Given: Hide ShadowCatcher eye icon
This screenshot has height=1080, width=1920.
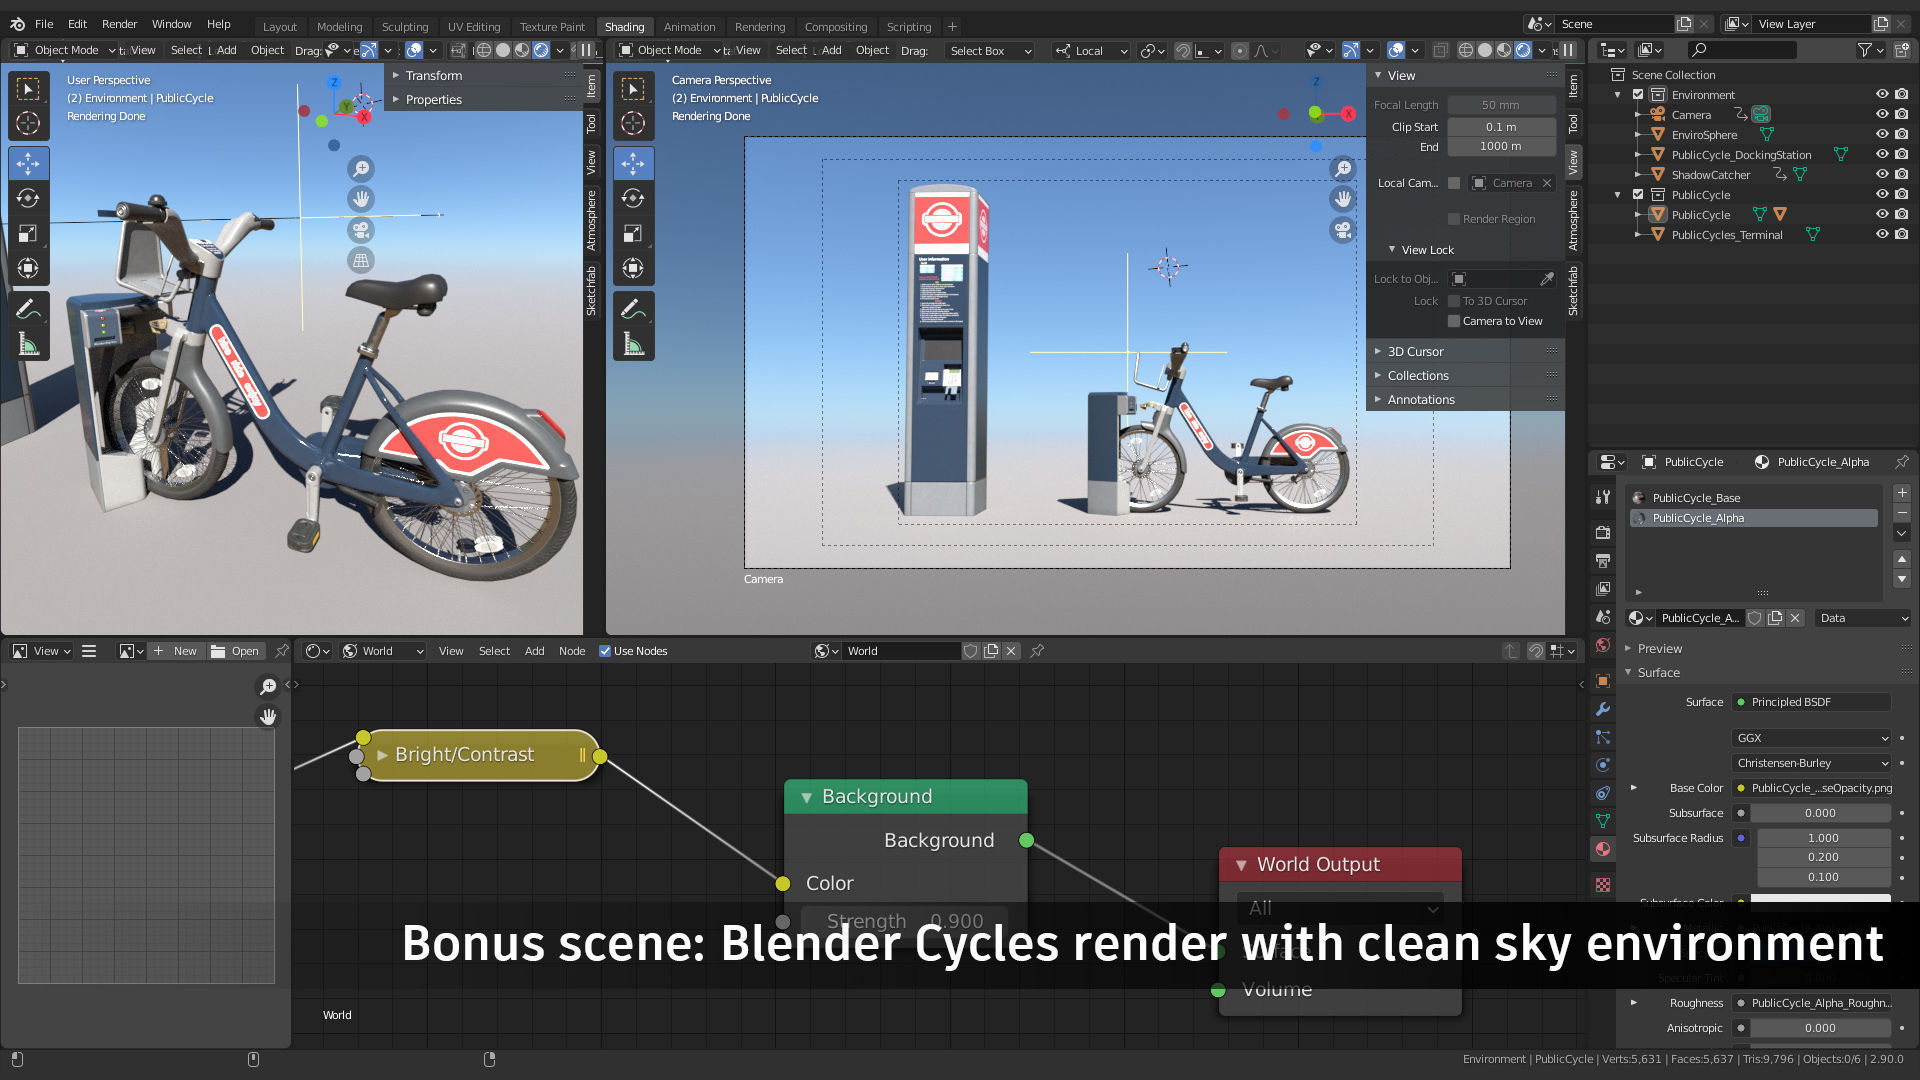Looking at the screenshot, I should [1881, 174].
